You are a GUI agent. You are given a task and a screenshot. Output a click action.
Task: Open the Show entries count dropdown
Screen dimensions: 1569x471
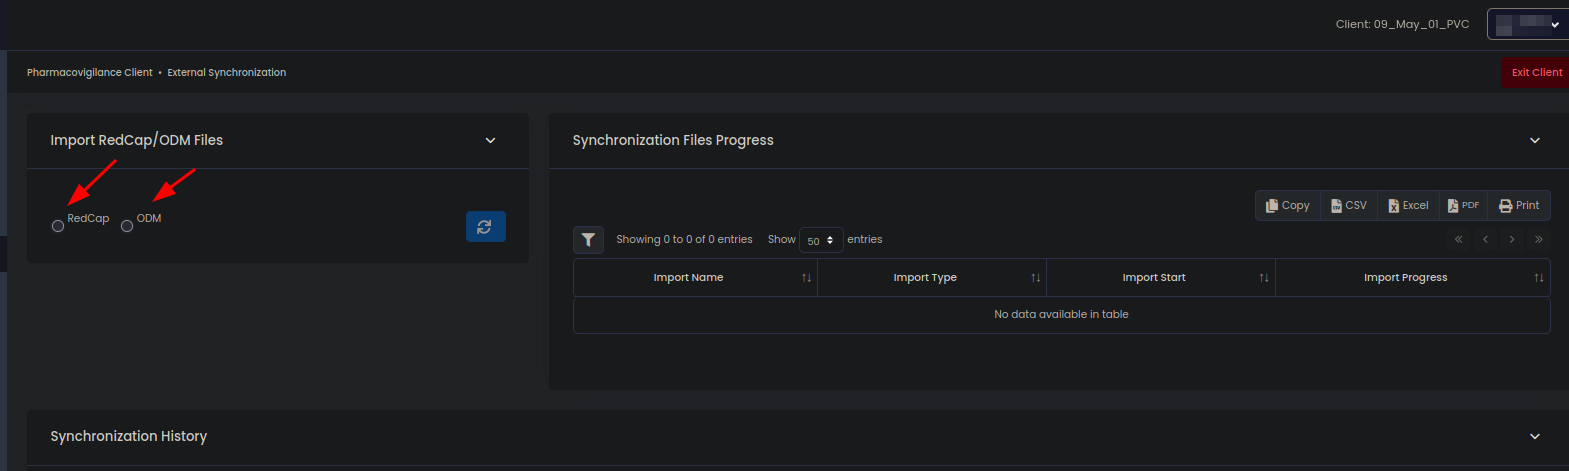[x=820, y=241]
